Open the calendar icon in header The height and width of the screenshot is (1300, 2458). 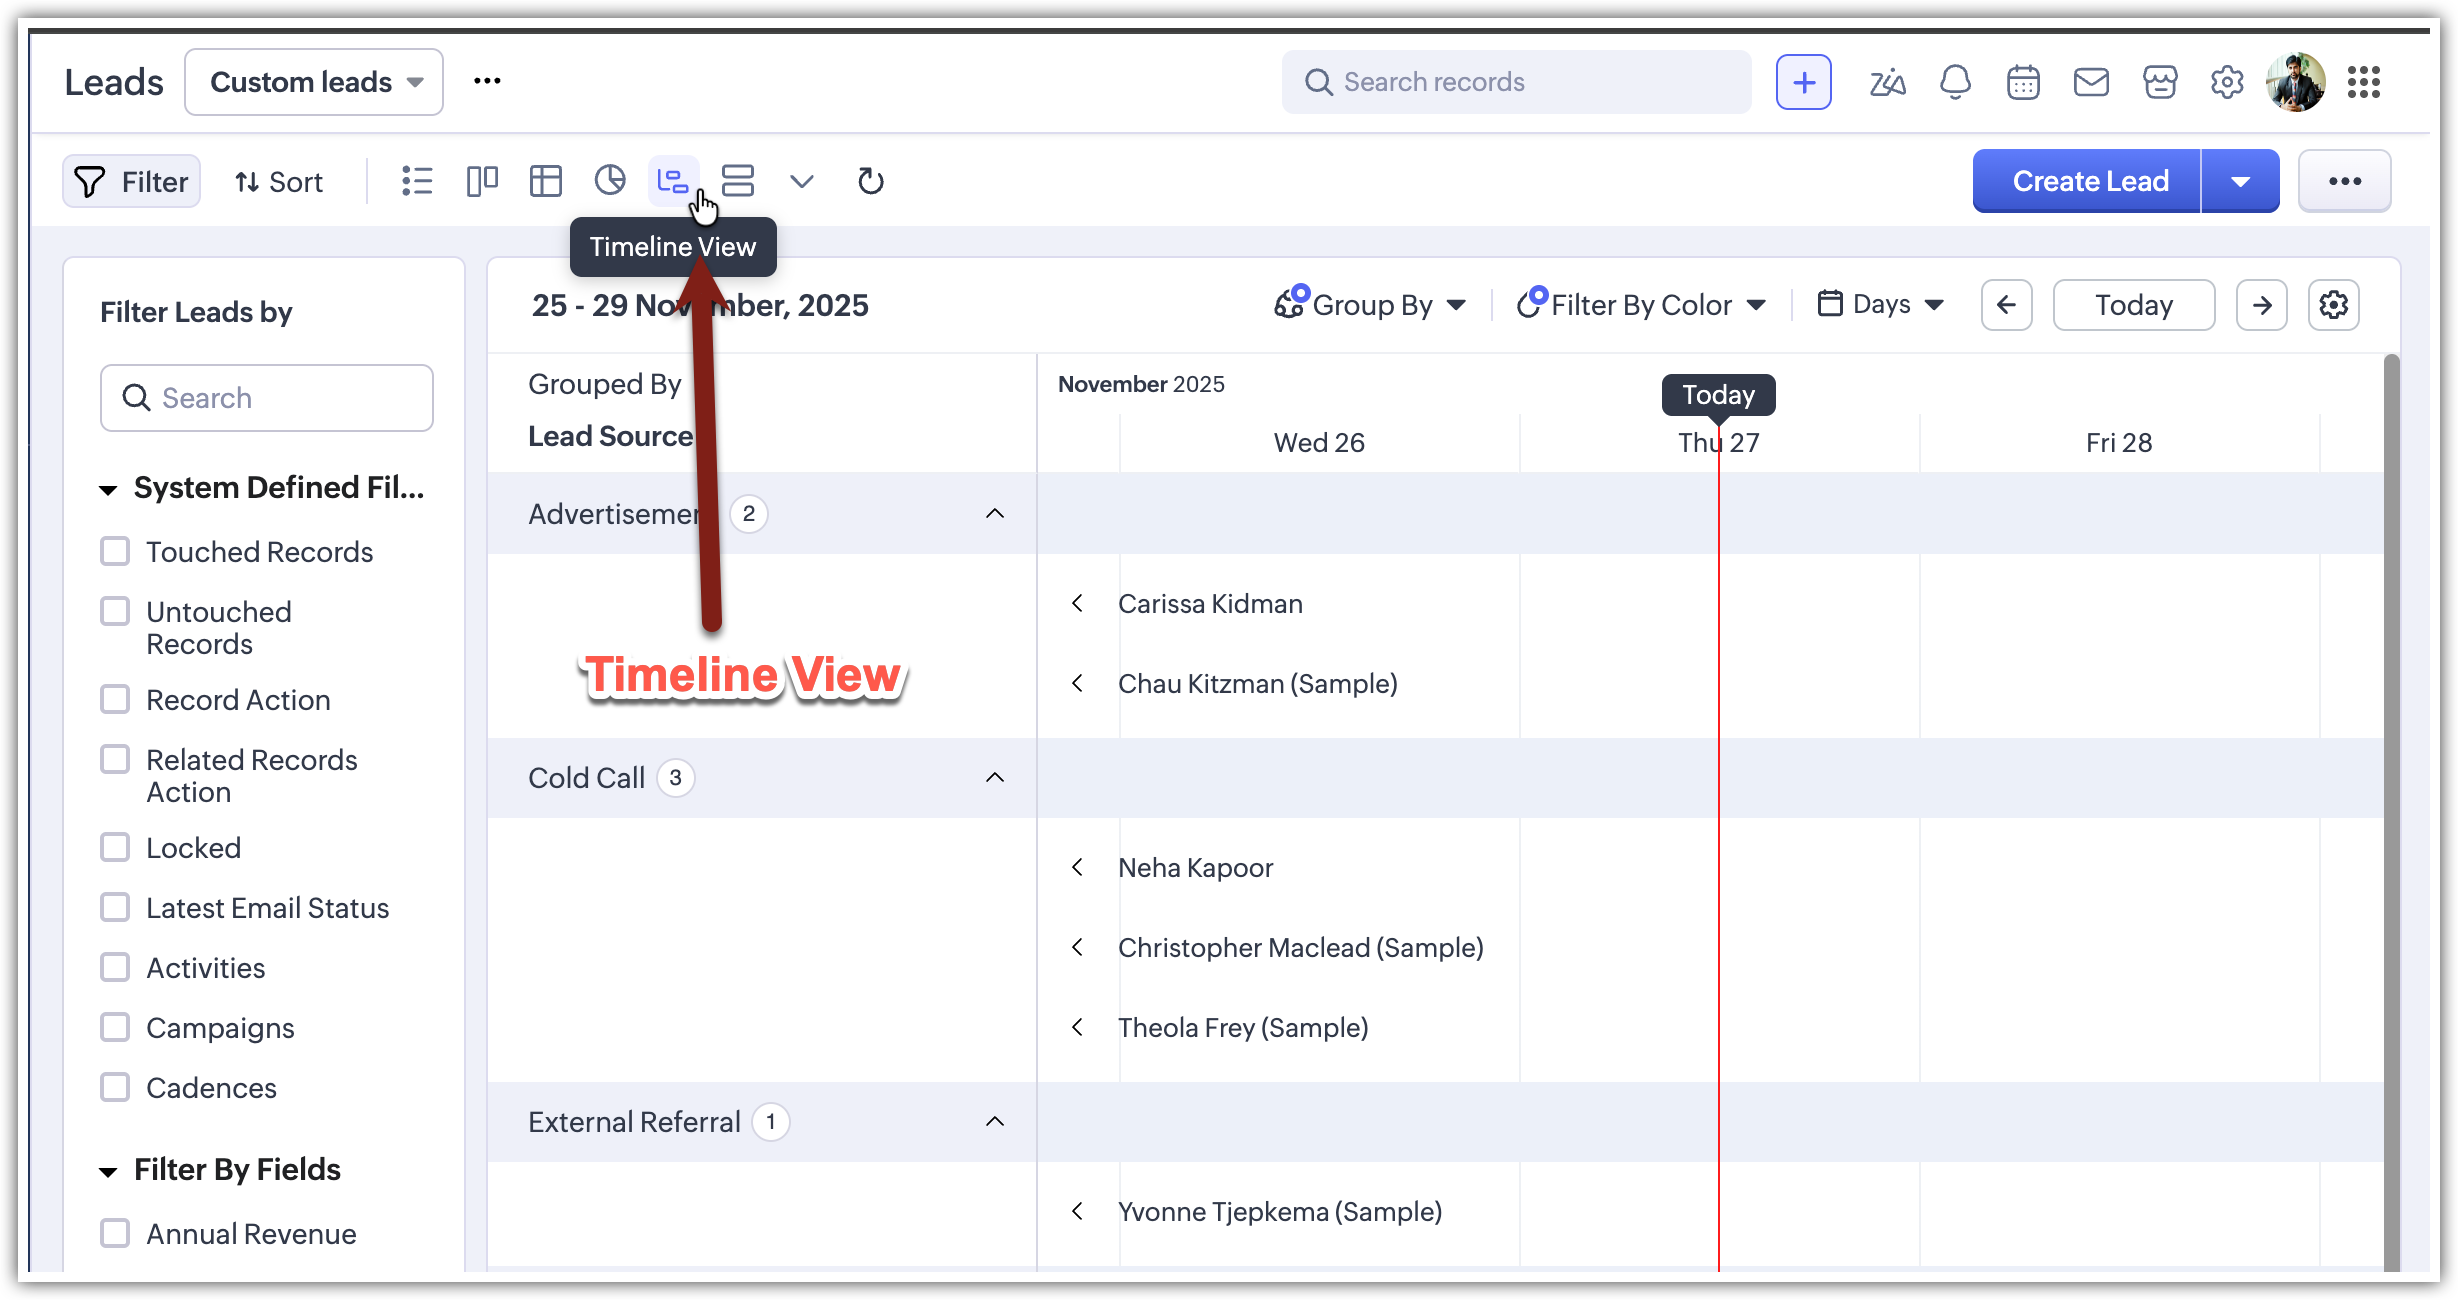pos(2023,82)
